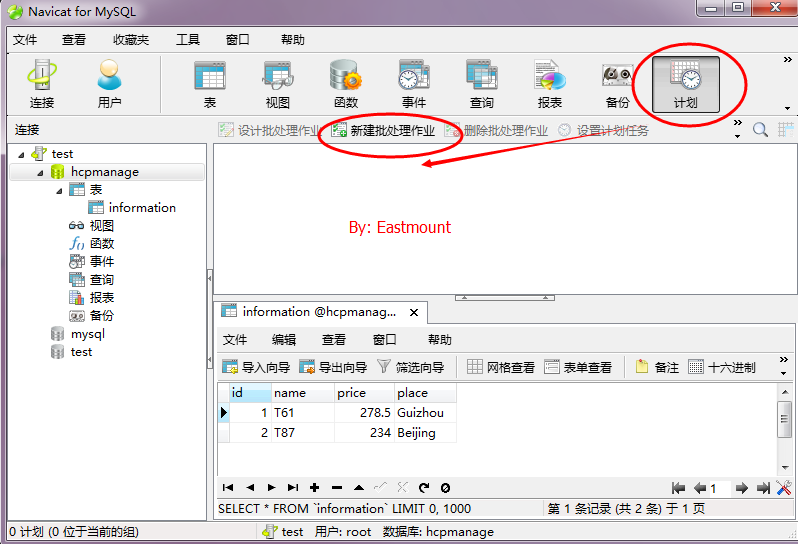
Task: Click 新建批处理作业 new batch job
Action: (x=383, y=130)
